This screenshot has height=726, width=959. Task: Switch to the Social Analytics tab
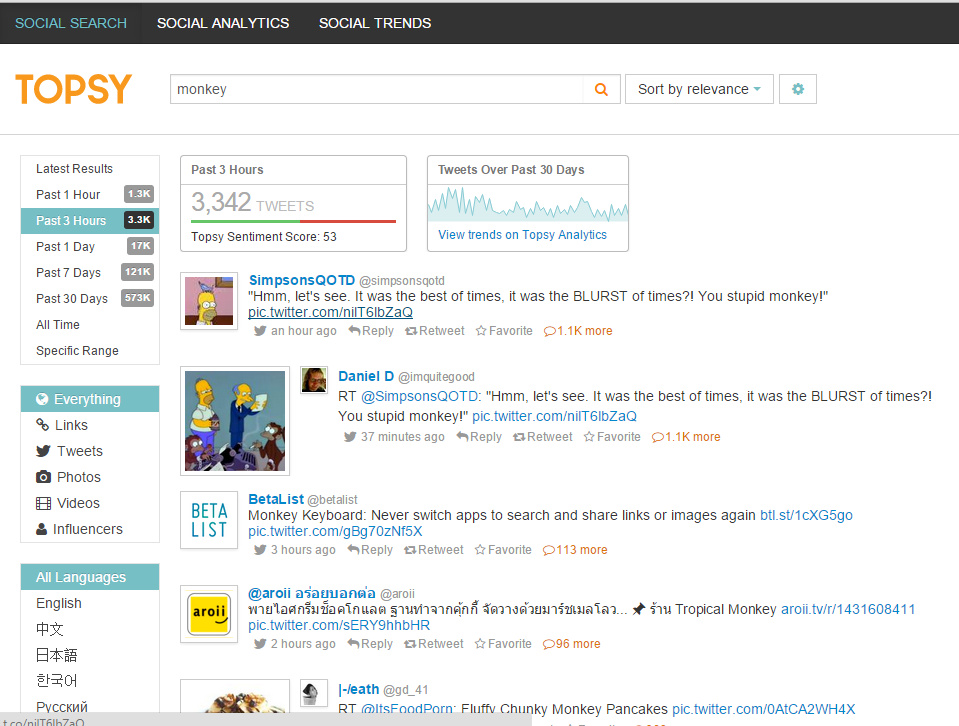[223, 23]
